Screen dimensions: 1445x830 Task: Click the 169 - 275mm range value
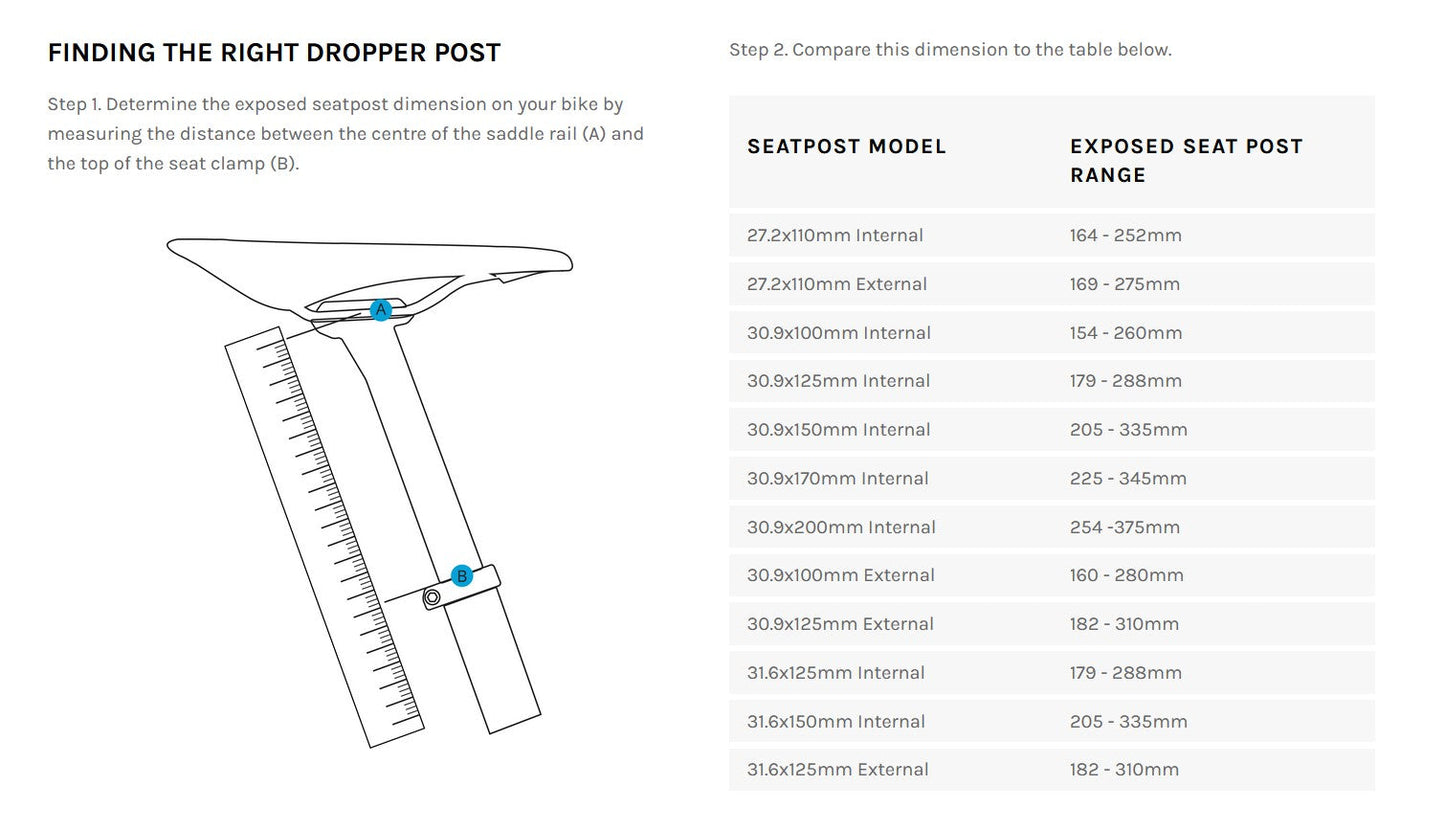pyautogui.click(x=1124, y=284)
